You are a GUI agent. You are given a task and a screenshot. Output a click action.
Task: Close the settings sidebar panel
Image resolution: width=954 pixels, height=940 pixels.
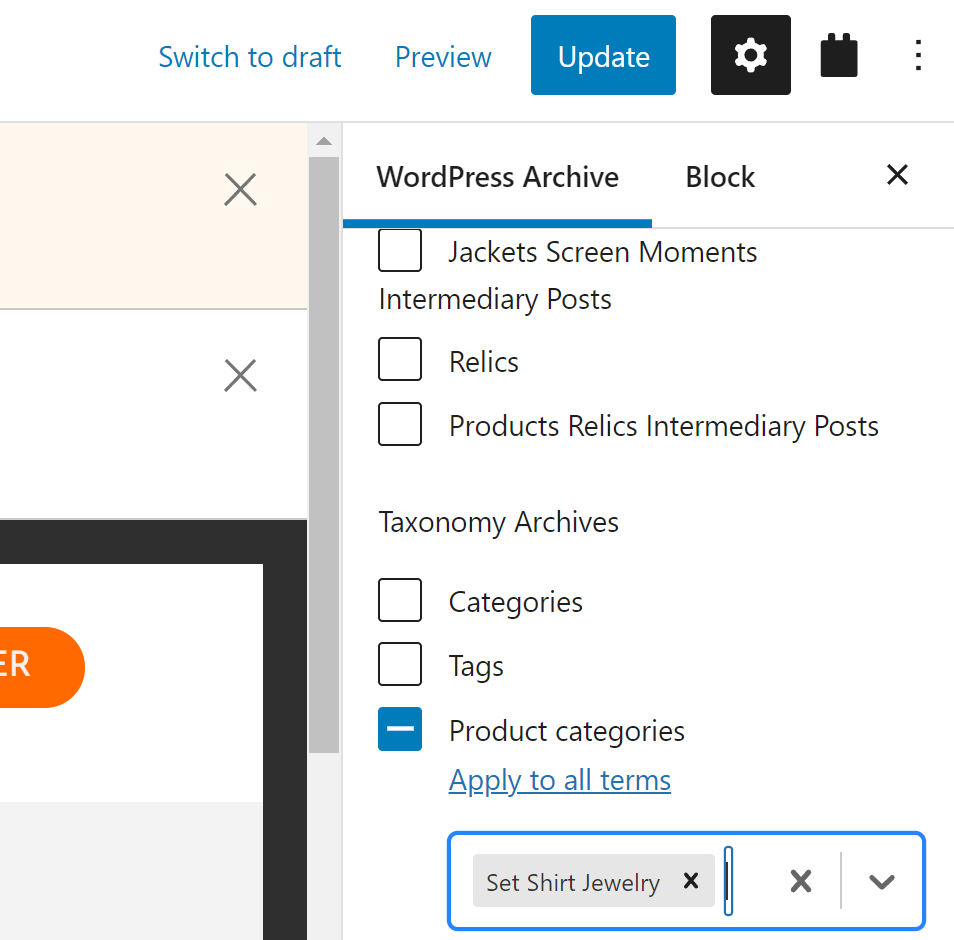tap(897, 175)
